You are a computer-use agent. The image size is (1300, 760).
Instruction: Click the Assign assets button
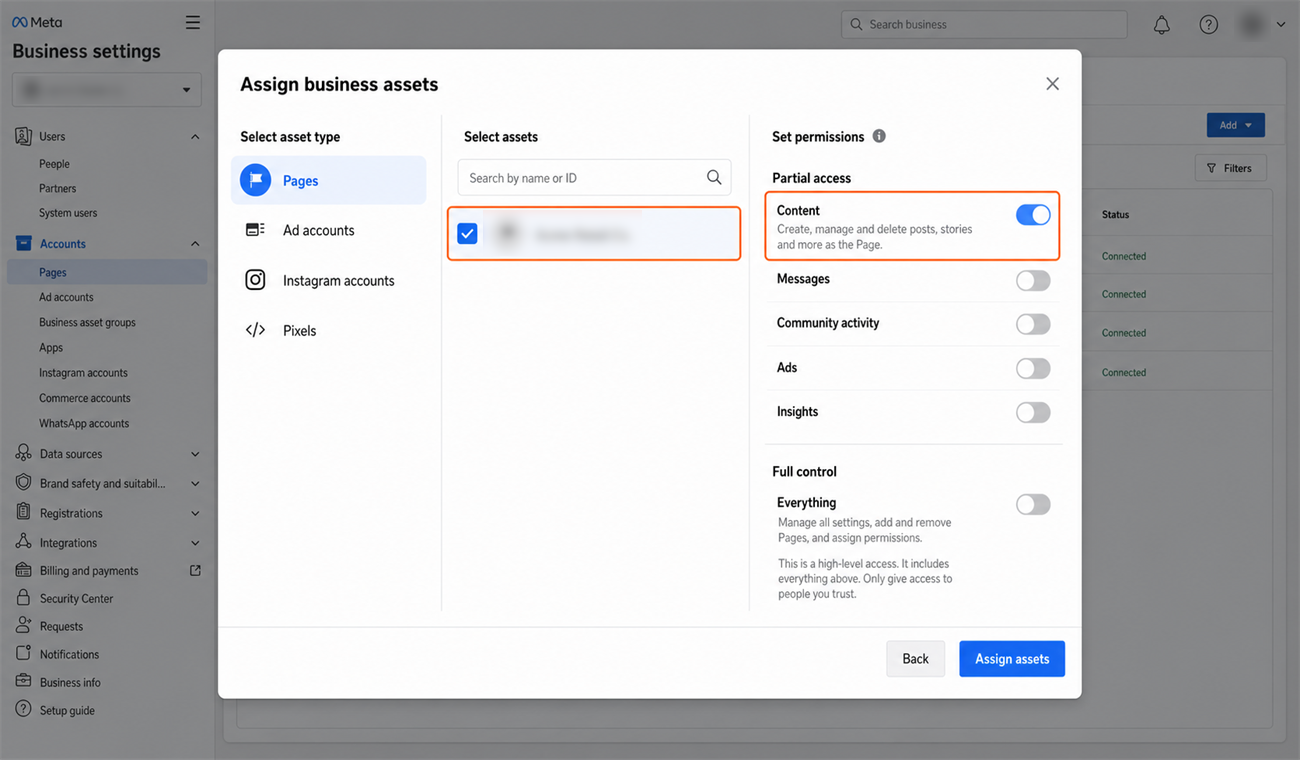(x=1012, y=659)
